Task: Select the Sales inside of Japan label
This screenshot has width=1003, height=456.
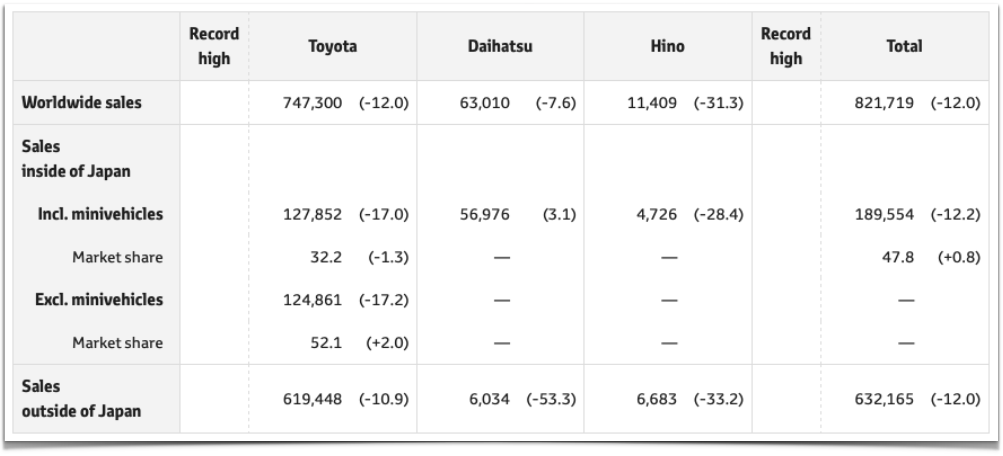Action: pos(76,159)
